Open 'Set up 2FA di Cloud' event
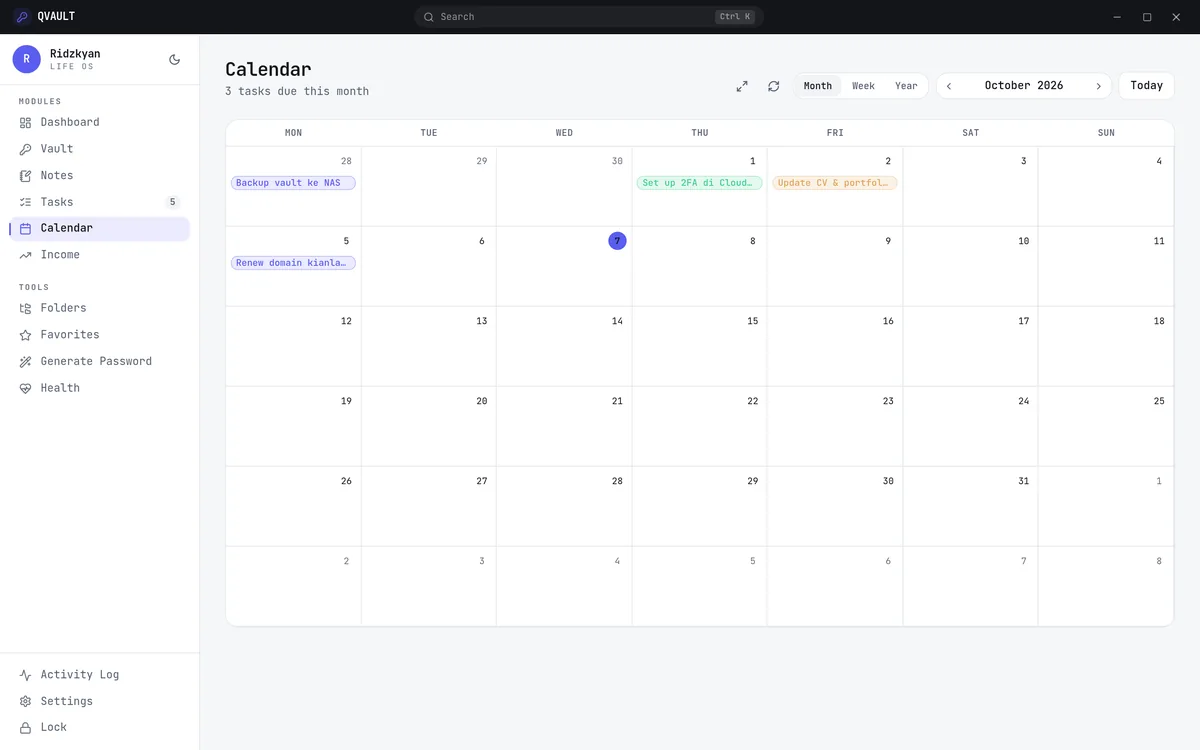The height and width of the screenshot is (750, 1200). click(700, 183)
